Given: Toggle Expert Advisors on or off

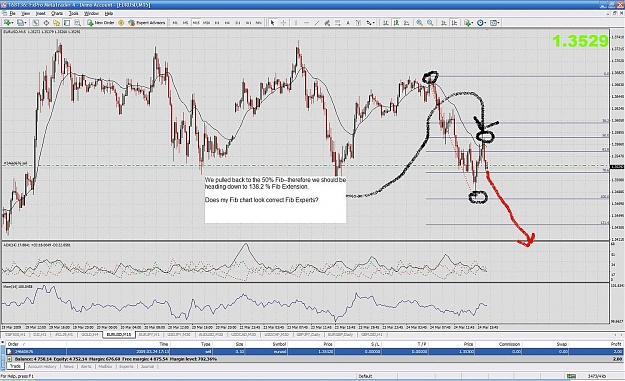Looking at the screenshot, I should 147,23.
